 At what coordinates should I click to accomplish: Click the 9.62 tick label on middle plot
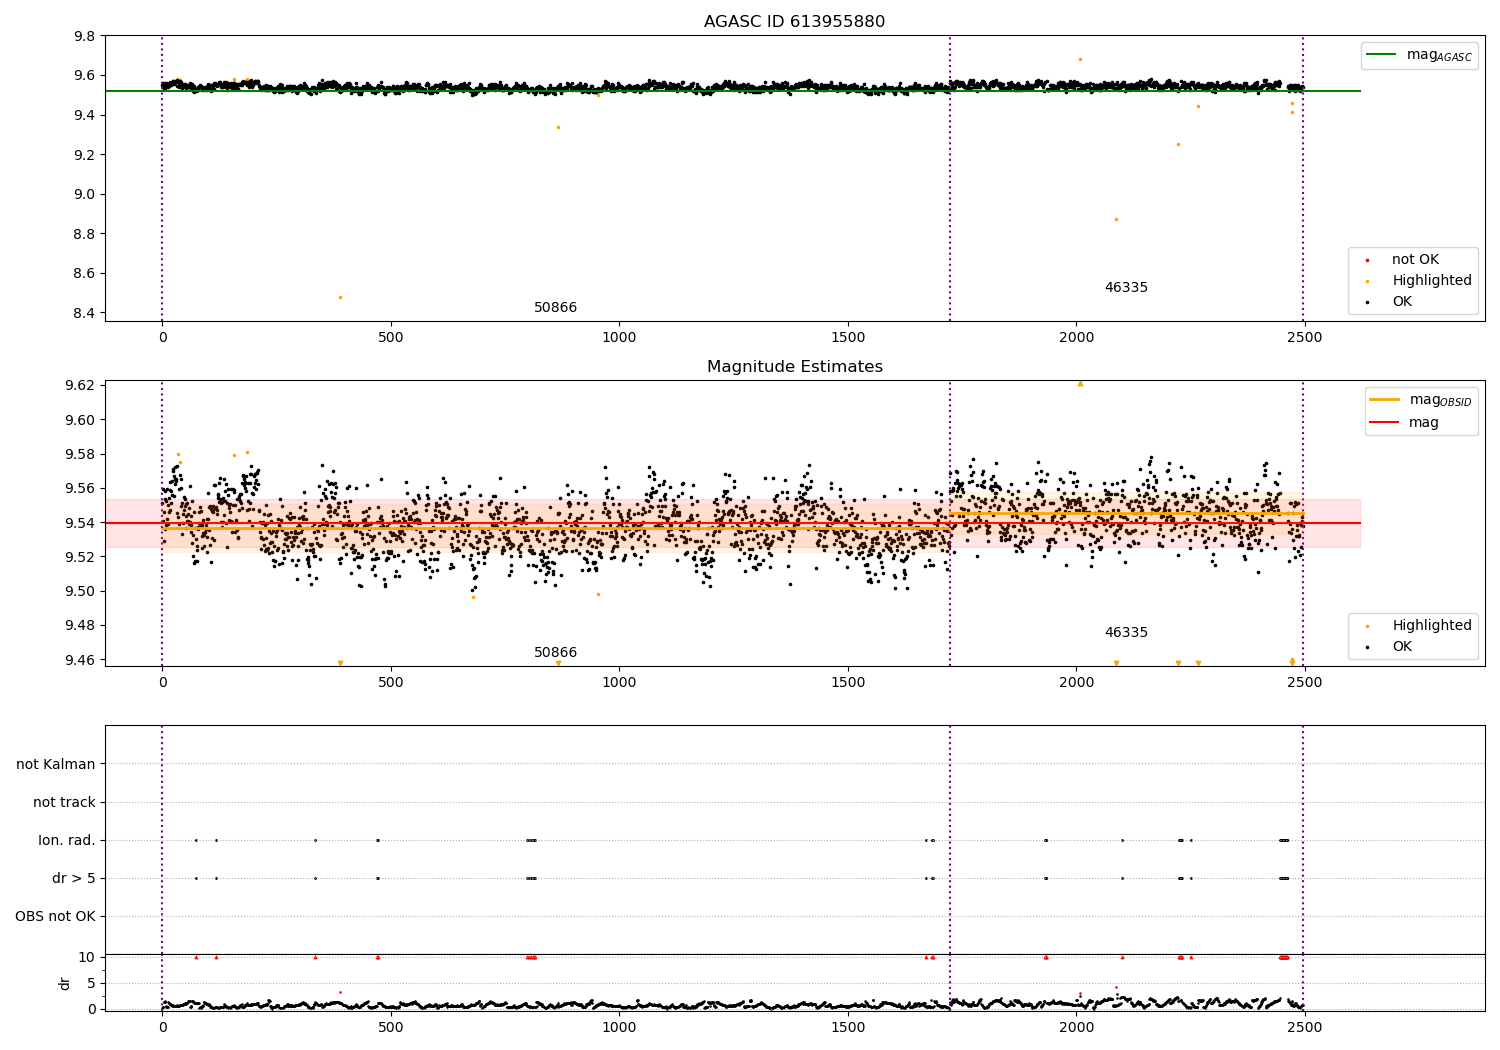[x=80, y=386]
